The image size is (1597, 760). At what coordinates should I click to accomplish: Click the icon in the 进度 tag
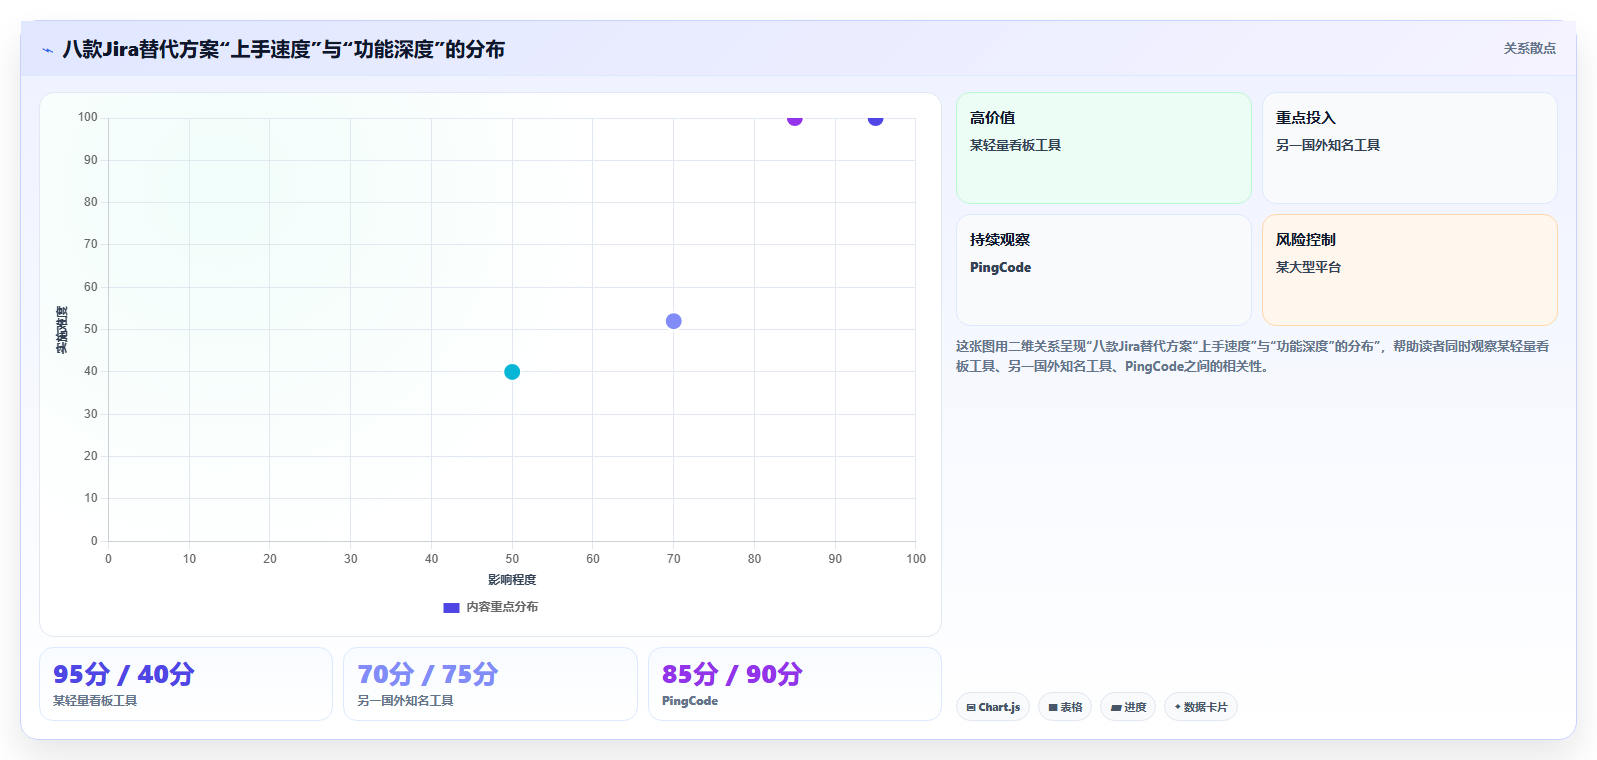[x=1116, y=707]
